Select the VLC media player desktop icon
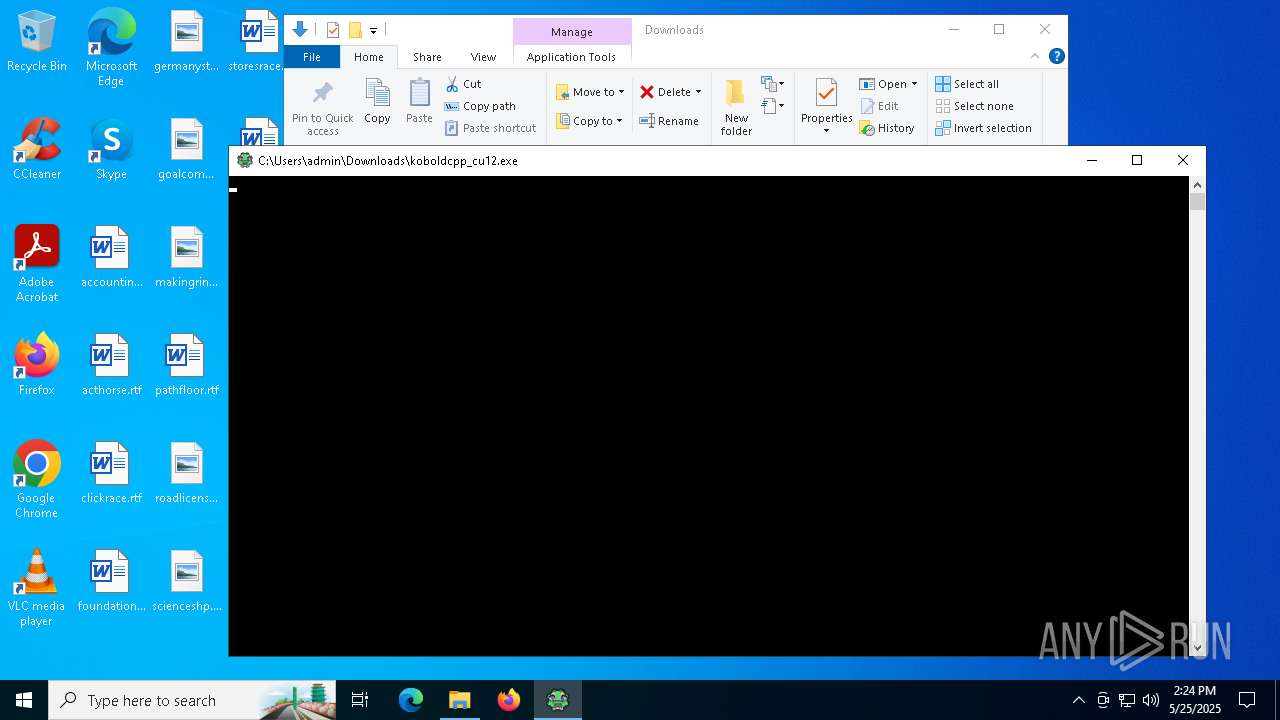The height and width of the screenshot is (720, 1280). 37,588
